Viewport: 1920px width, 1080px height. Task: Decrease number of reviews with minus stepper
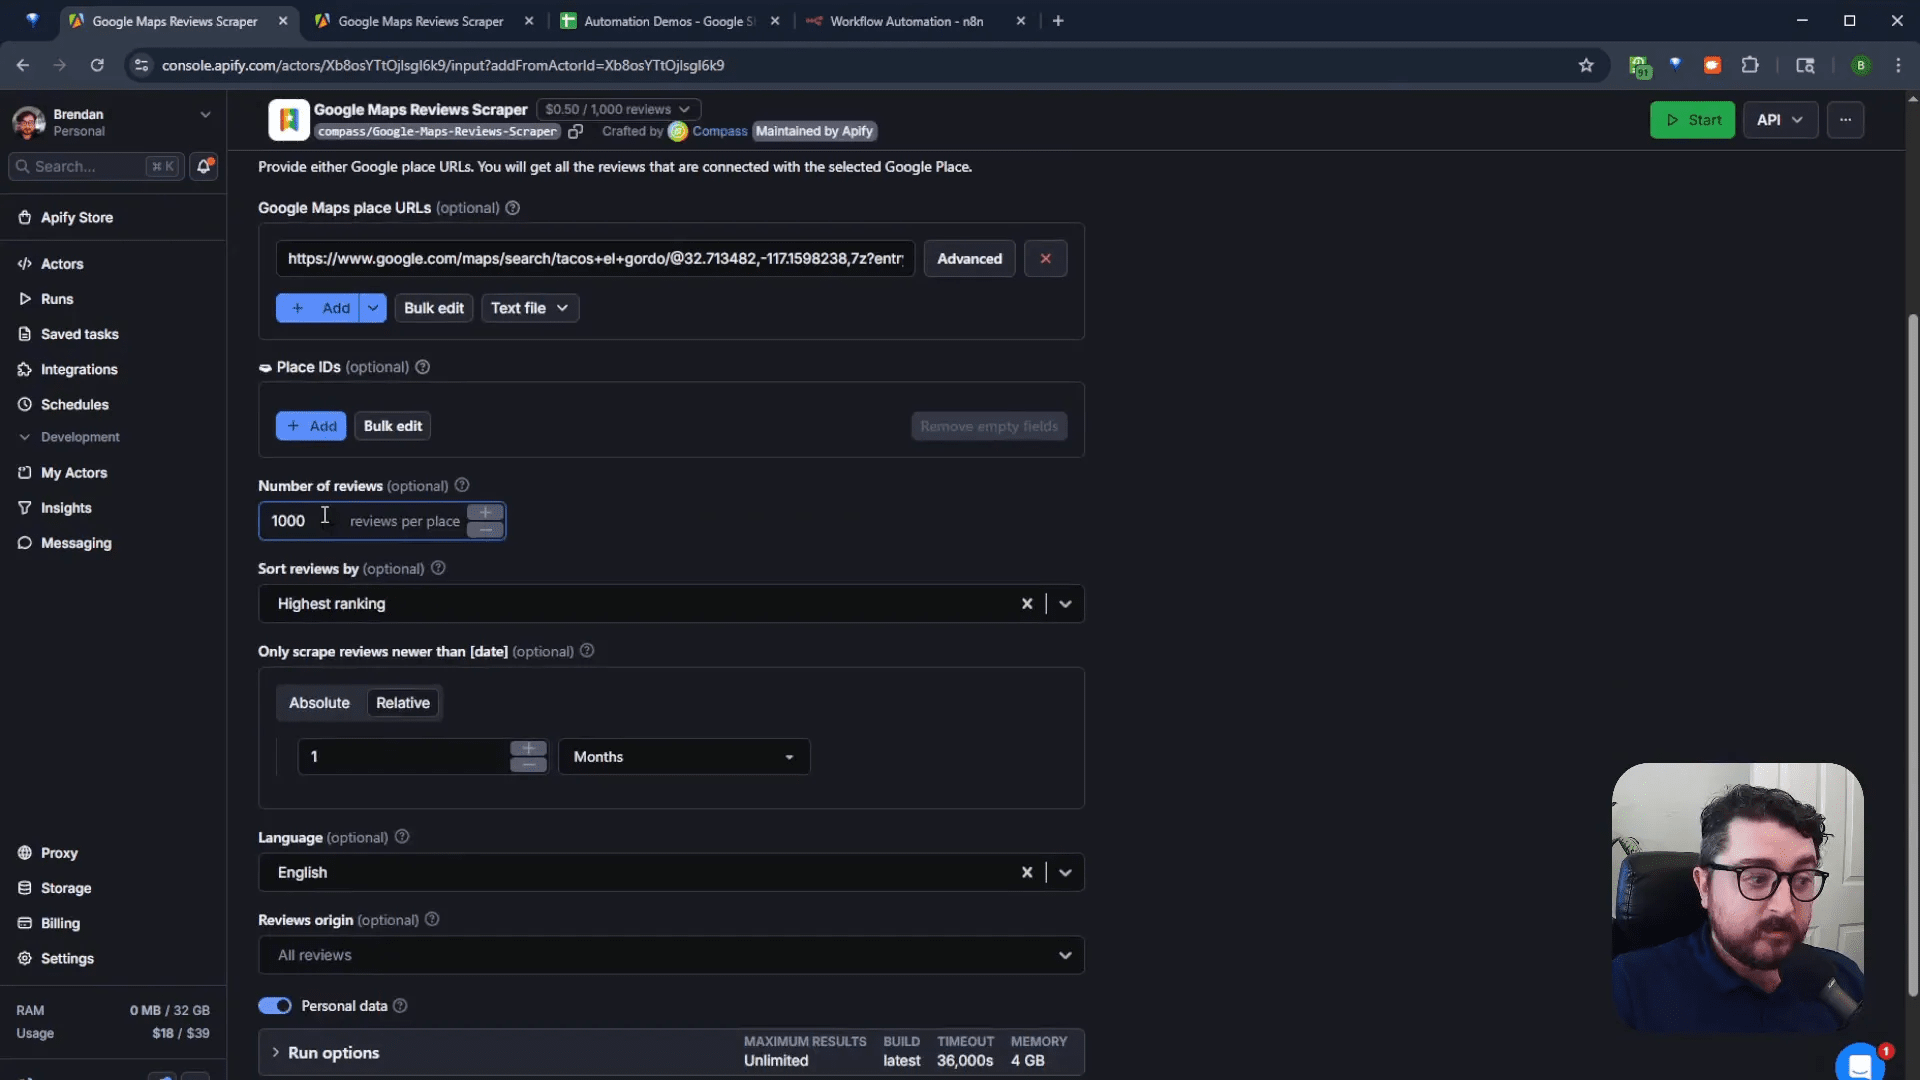[485, 530]
